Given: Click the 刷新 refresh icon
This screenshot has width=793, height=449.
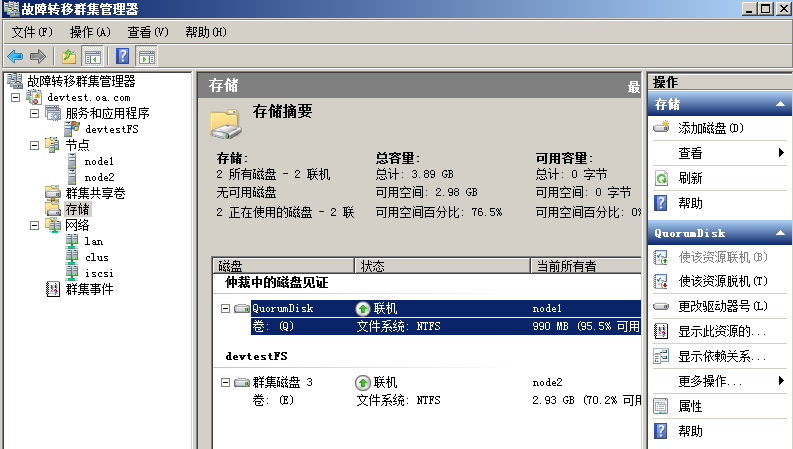Looking at the screenshot, I should (661, 178).
